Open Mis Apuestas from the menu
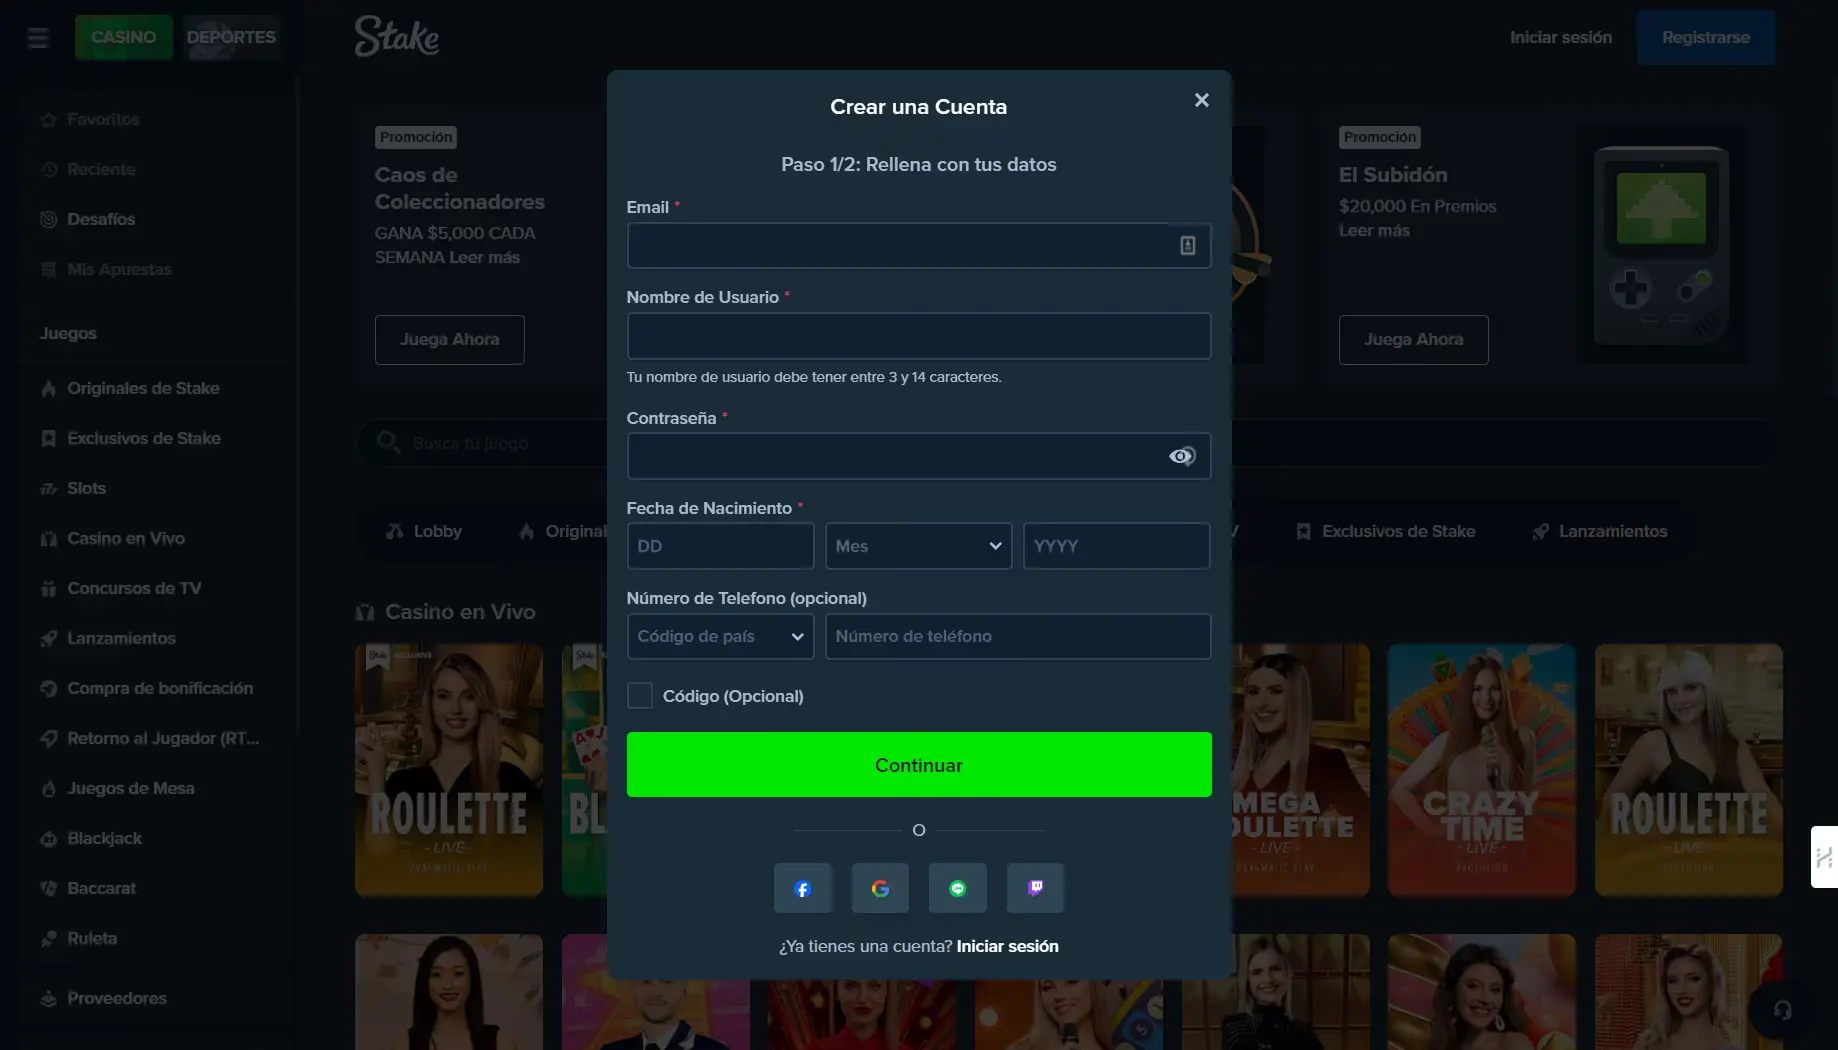 [118, 269]
